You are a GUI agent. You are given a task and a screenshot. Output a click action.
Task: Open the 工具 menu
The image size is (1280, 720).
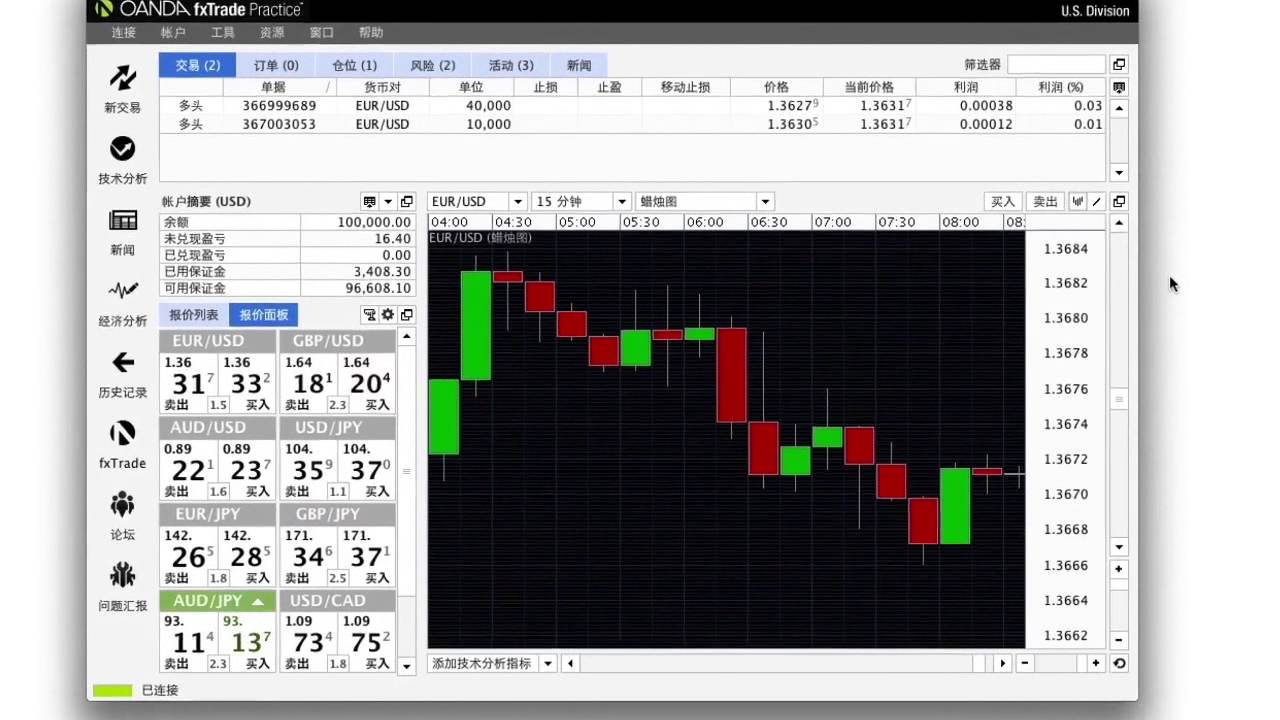pos(223,33)
